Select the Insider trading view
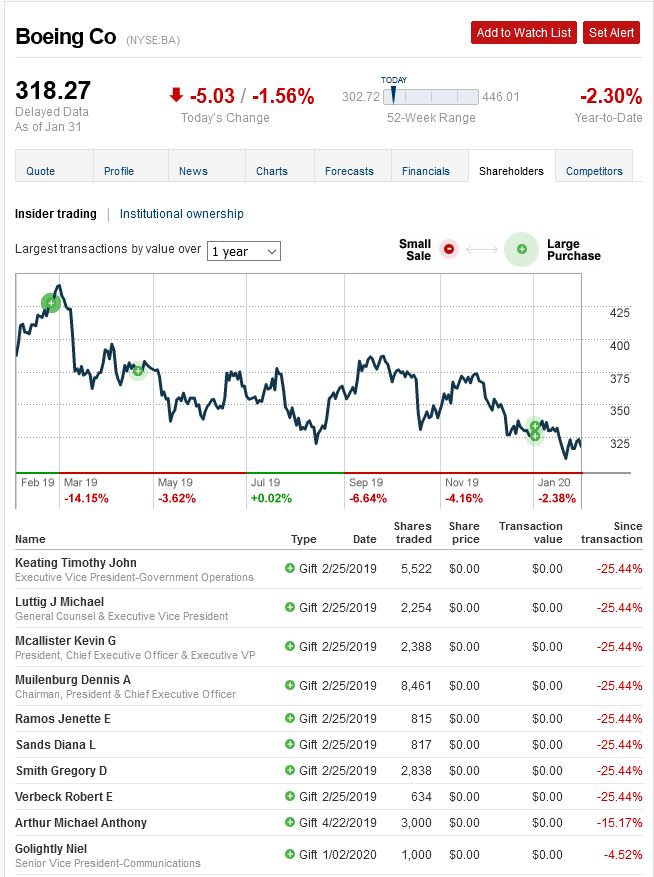This screenshot has width=654, height=877. click(x=56, y=214)
